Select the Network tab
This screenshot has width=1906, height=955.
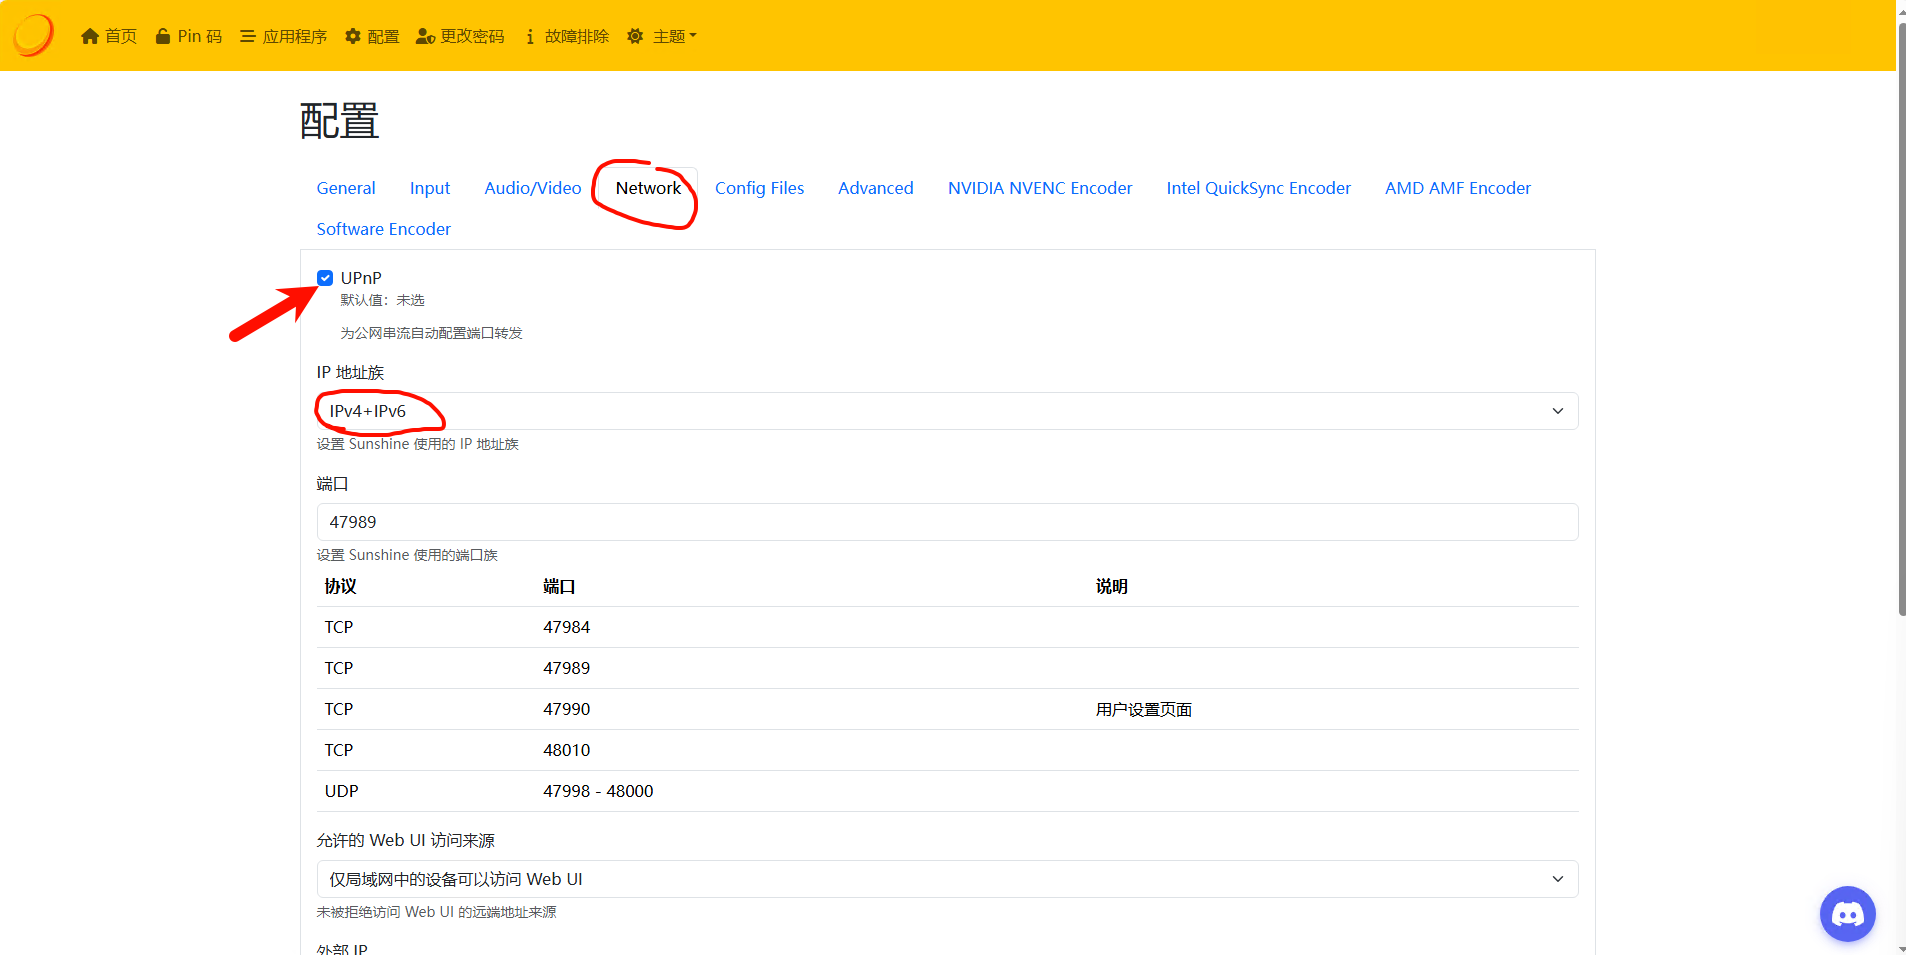click(x=648, y=188)
